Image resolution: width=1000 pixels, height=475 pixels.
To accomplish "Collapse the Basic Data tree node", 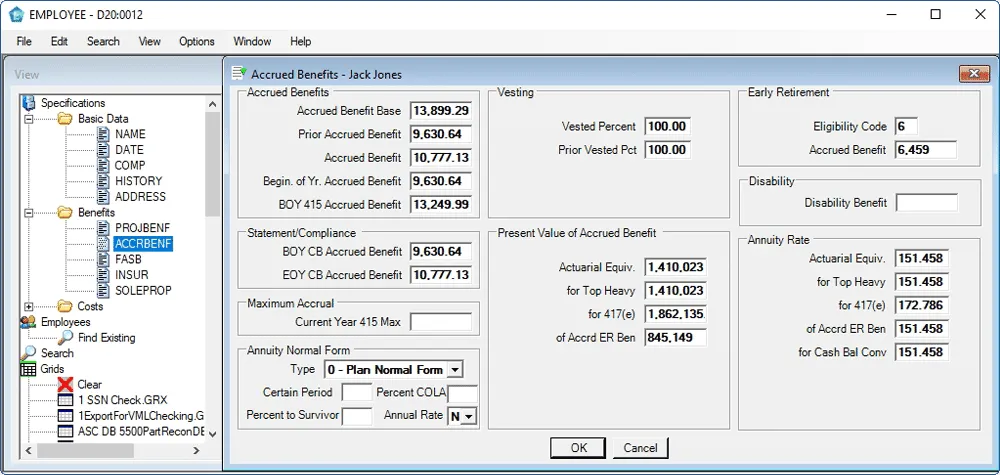I will point(28,119).
